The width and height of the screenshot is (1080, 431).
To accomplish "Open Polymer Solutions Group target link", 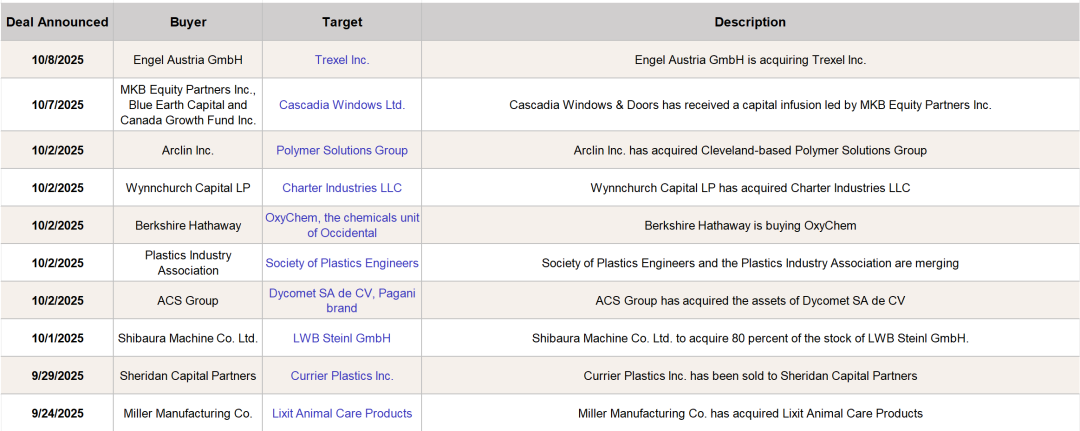I will click(x=342, y=150).
